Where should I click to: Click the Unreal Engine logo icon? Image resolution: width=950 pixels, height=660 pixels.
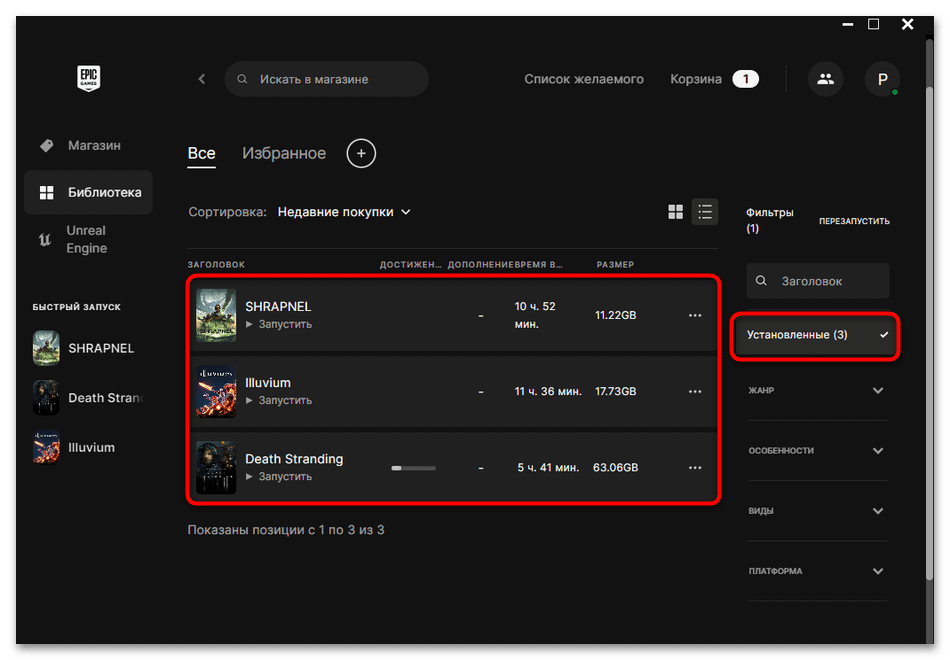(45, 239)
